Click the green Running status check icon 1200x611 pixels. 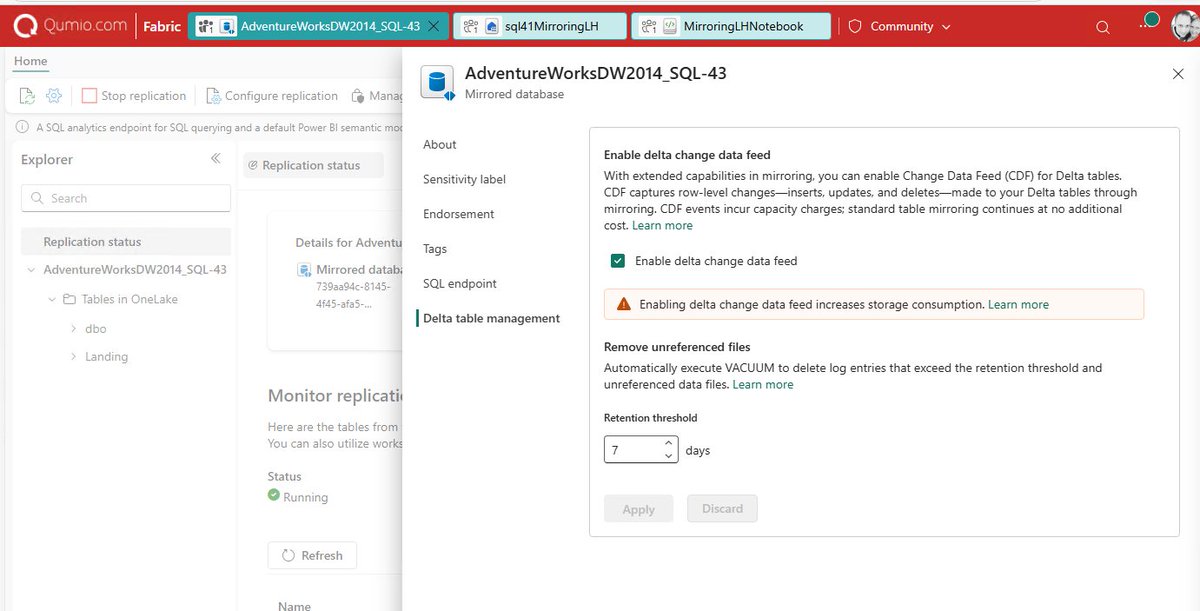[274, 495]
